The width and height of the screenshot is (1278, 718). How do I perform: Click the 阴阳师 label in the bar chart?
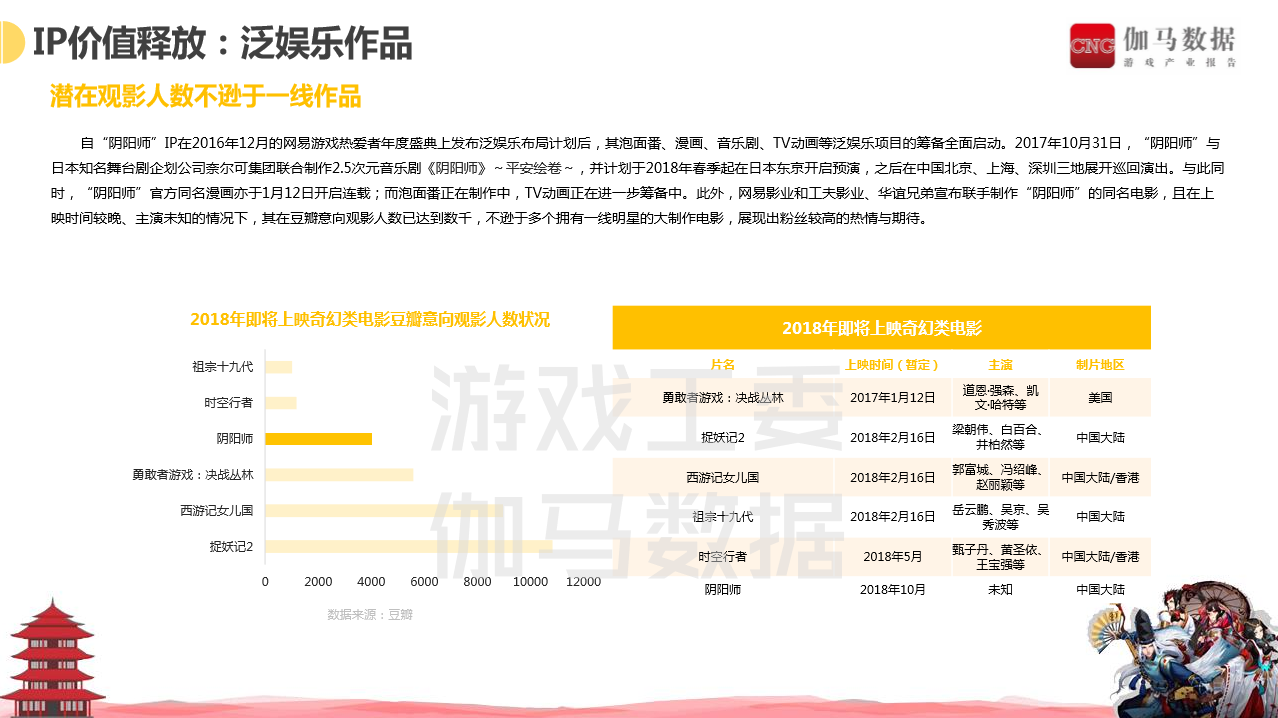(235, 439)
